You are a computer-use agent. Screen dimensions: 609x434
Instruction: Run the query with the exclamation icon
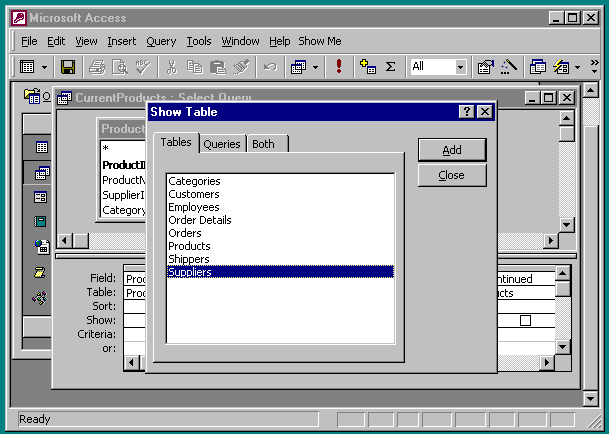[x=340, y=67]
